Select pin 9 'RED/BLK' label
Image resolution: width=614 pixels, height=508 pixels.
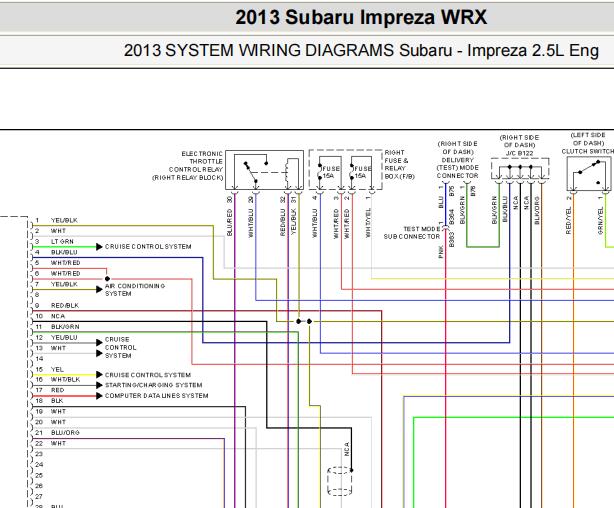65,306
